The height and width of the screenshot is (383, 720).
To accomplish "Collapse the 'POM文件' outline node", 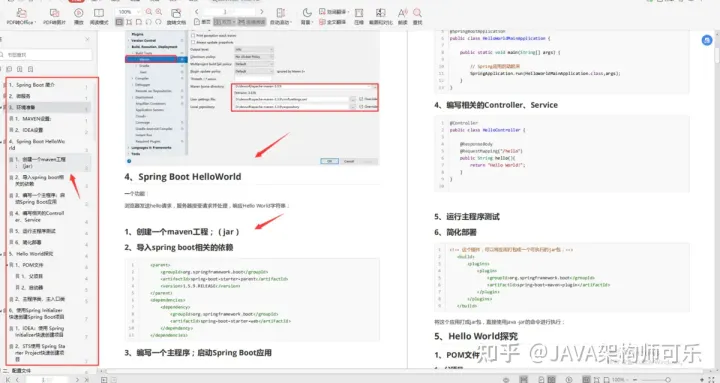I will point(7,265).
